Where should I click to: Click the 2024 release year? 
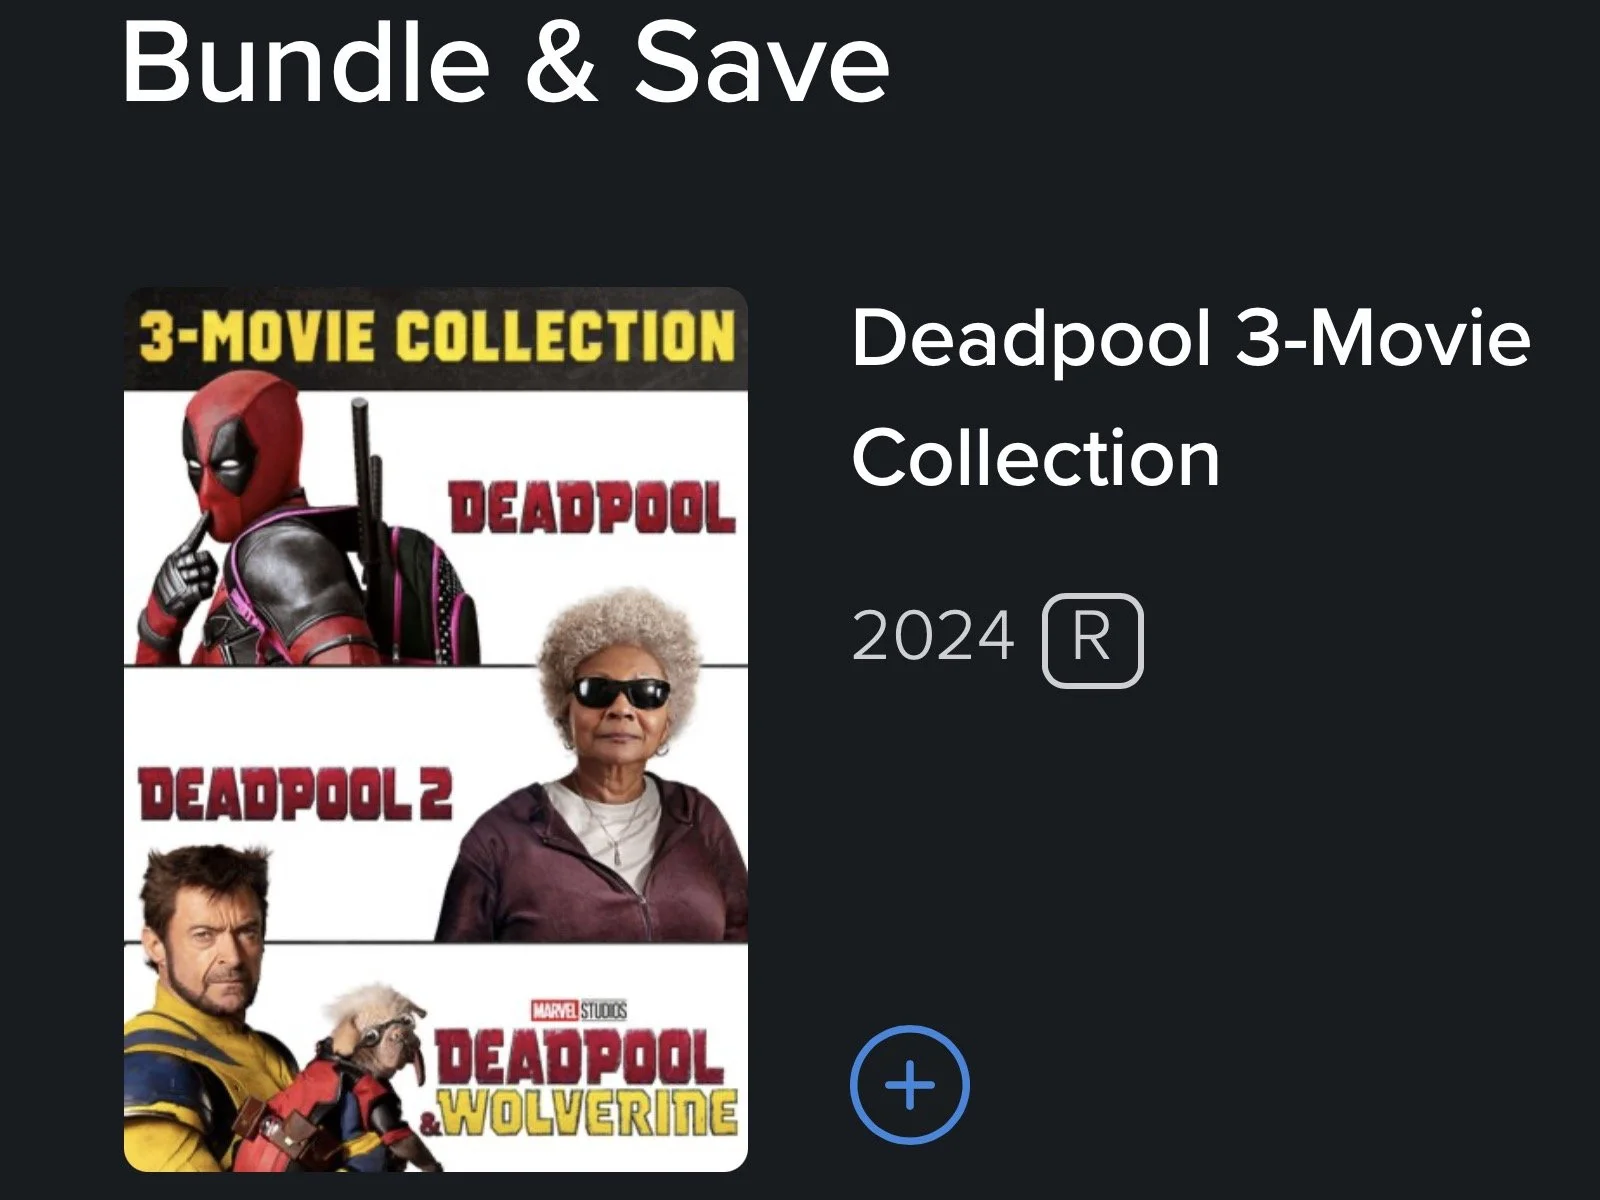pyautogui.click(x=932, y=636)
